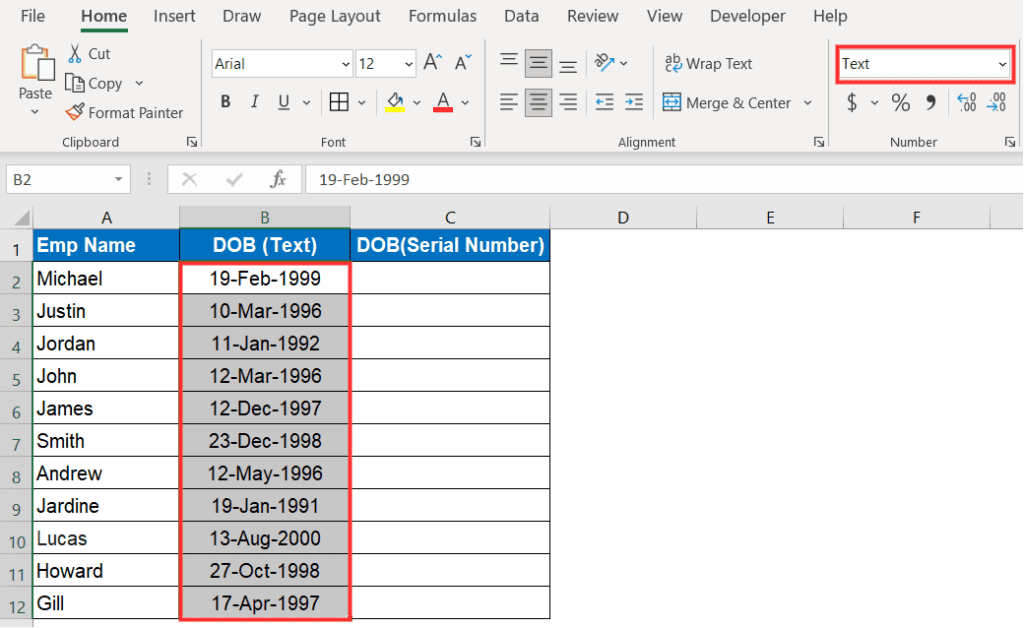Open the Arial font name dropdown
Viewport: 1024px width, 628px height.
pos(346,63)
